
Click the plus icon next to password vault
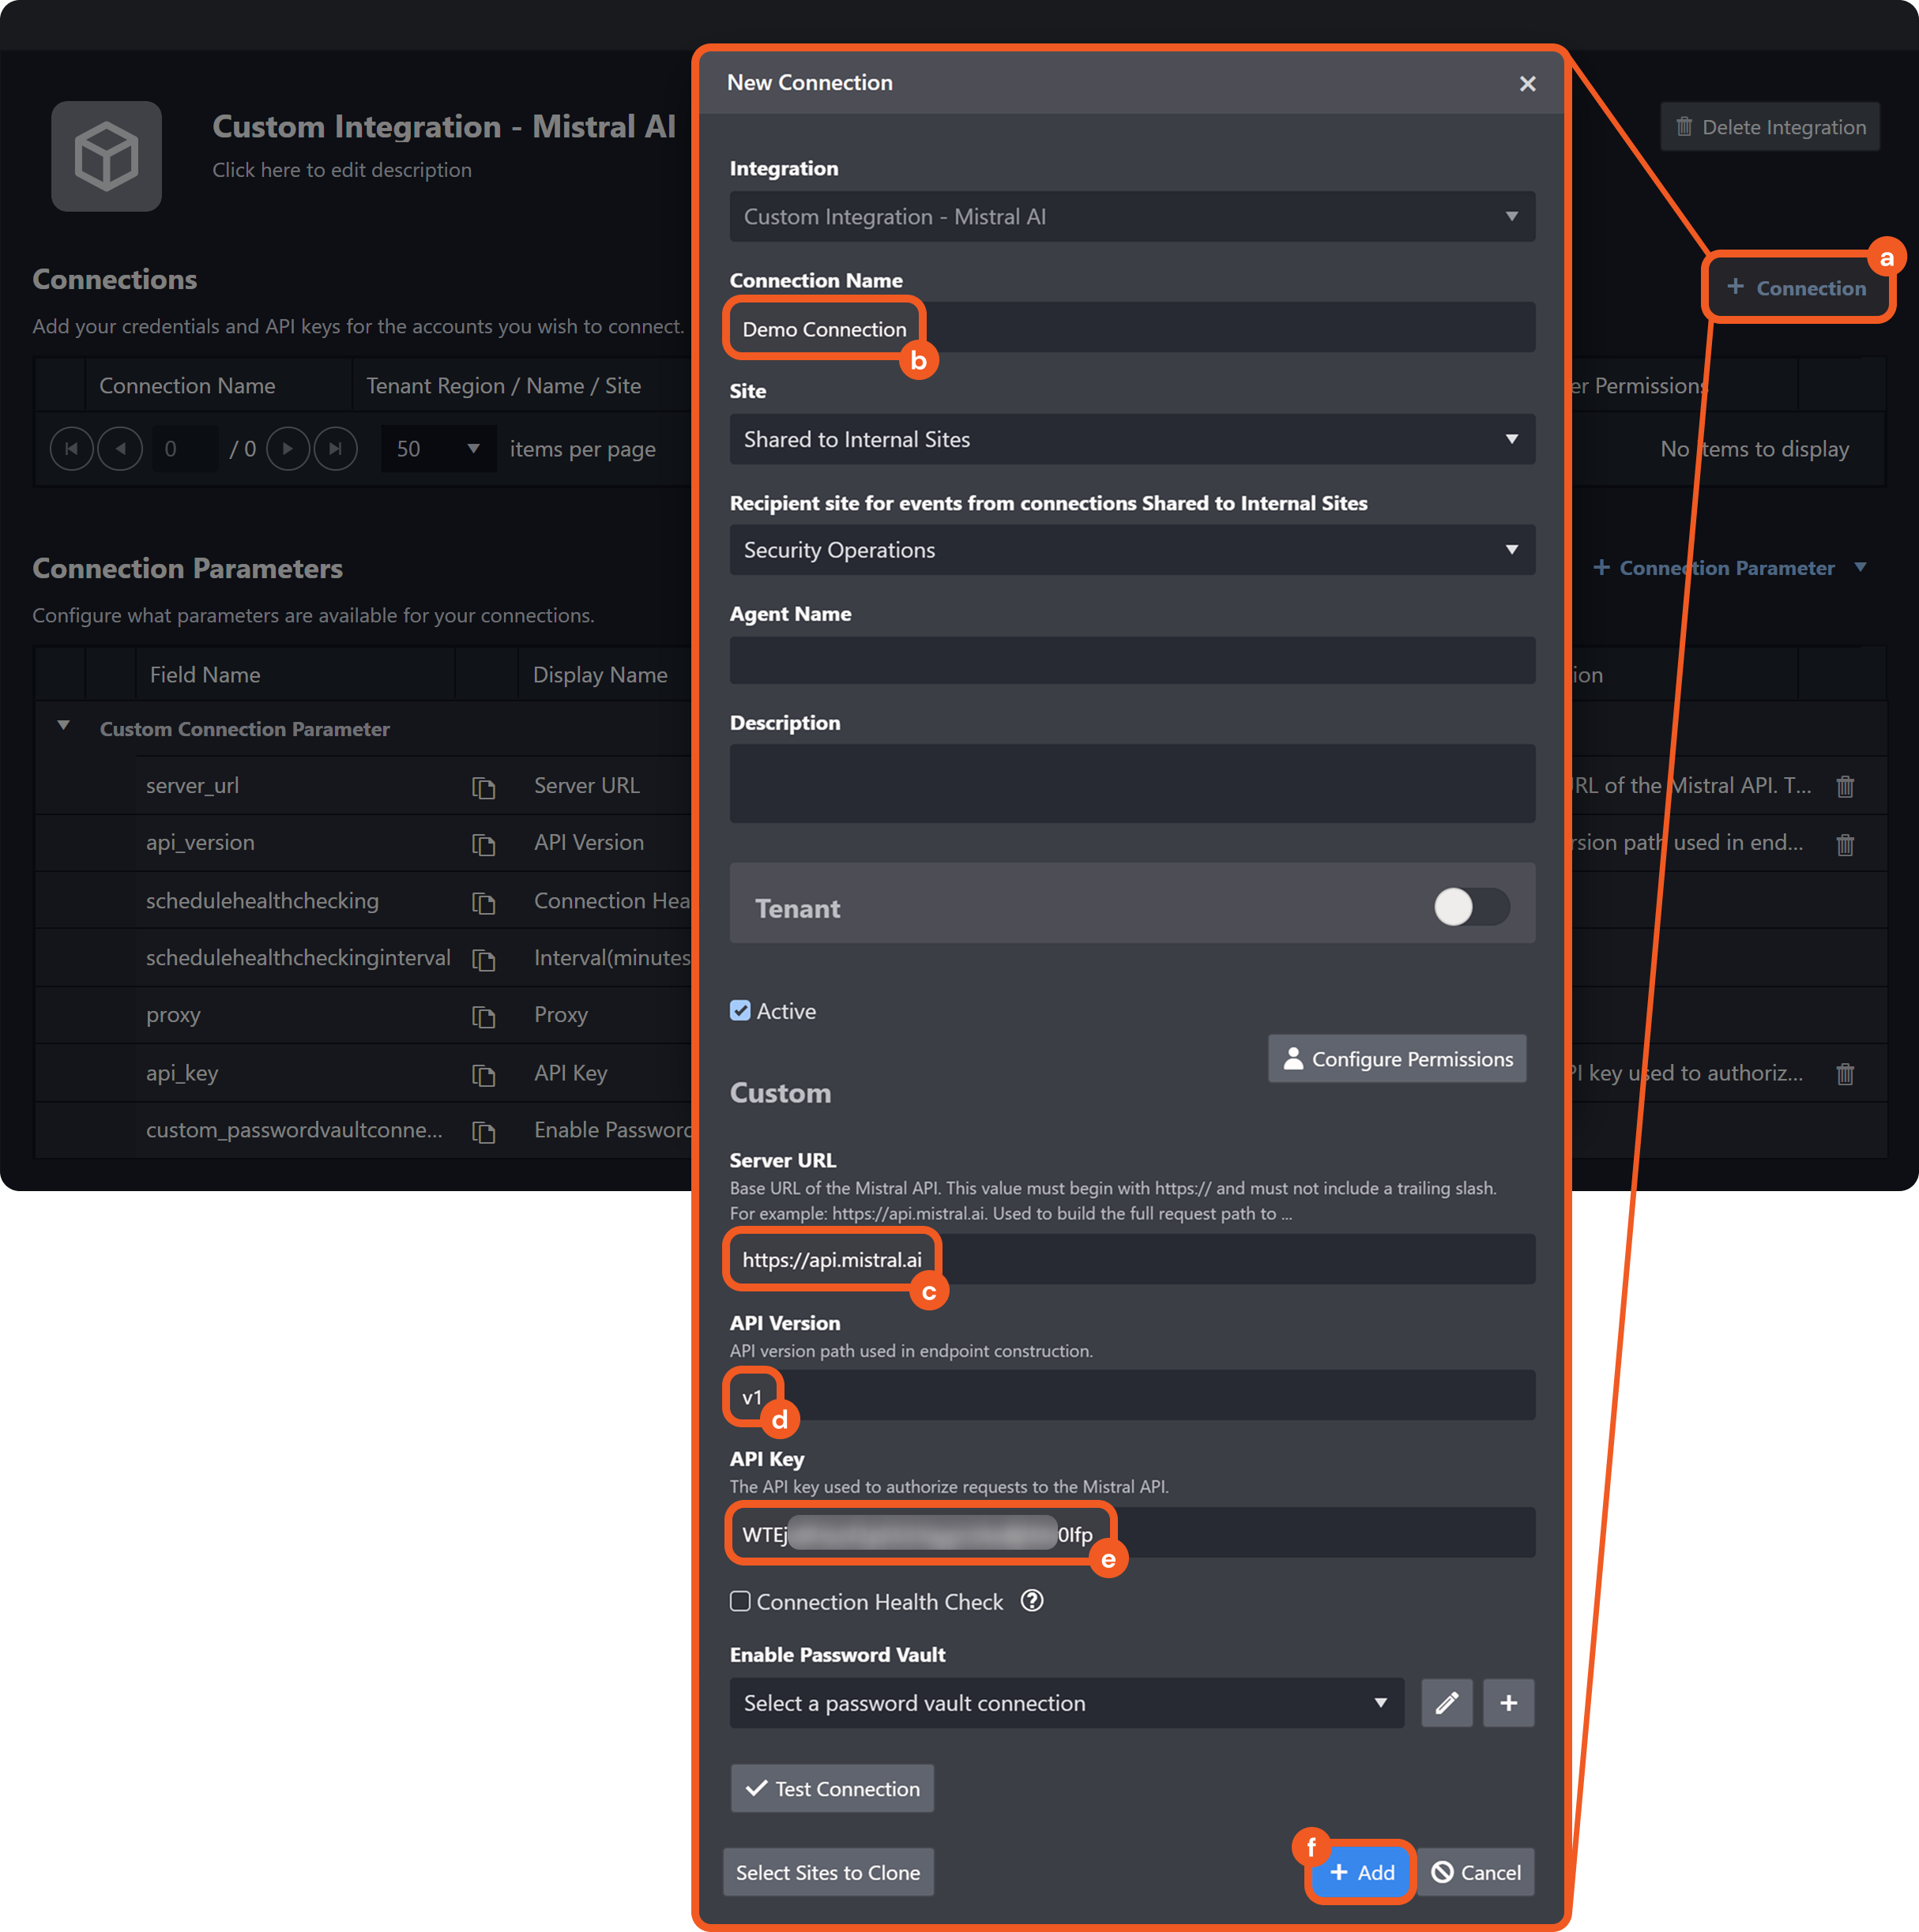(1508, 1703)
